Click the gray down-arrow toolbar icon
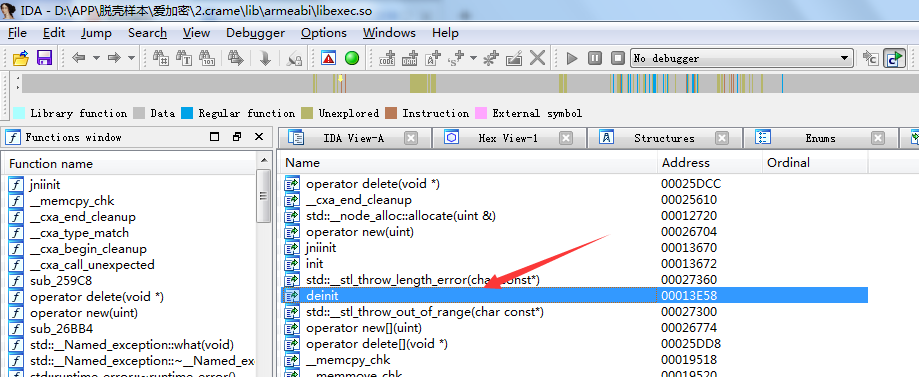 (265, 58)
